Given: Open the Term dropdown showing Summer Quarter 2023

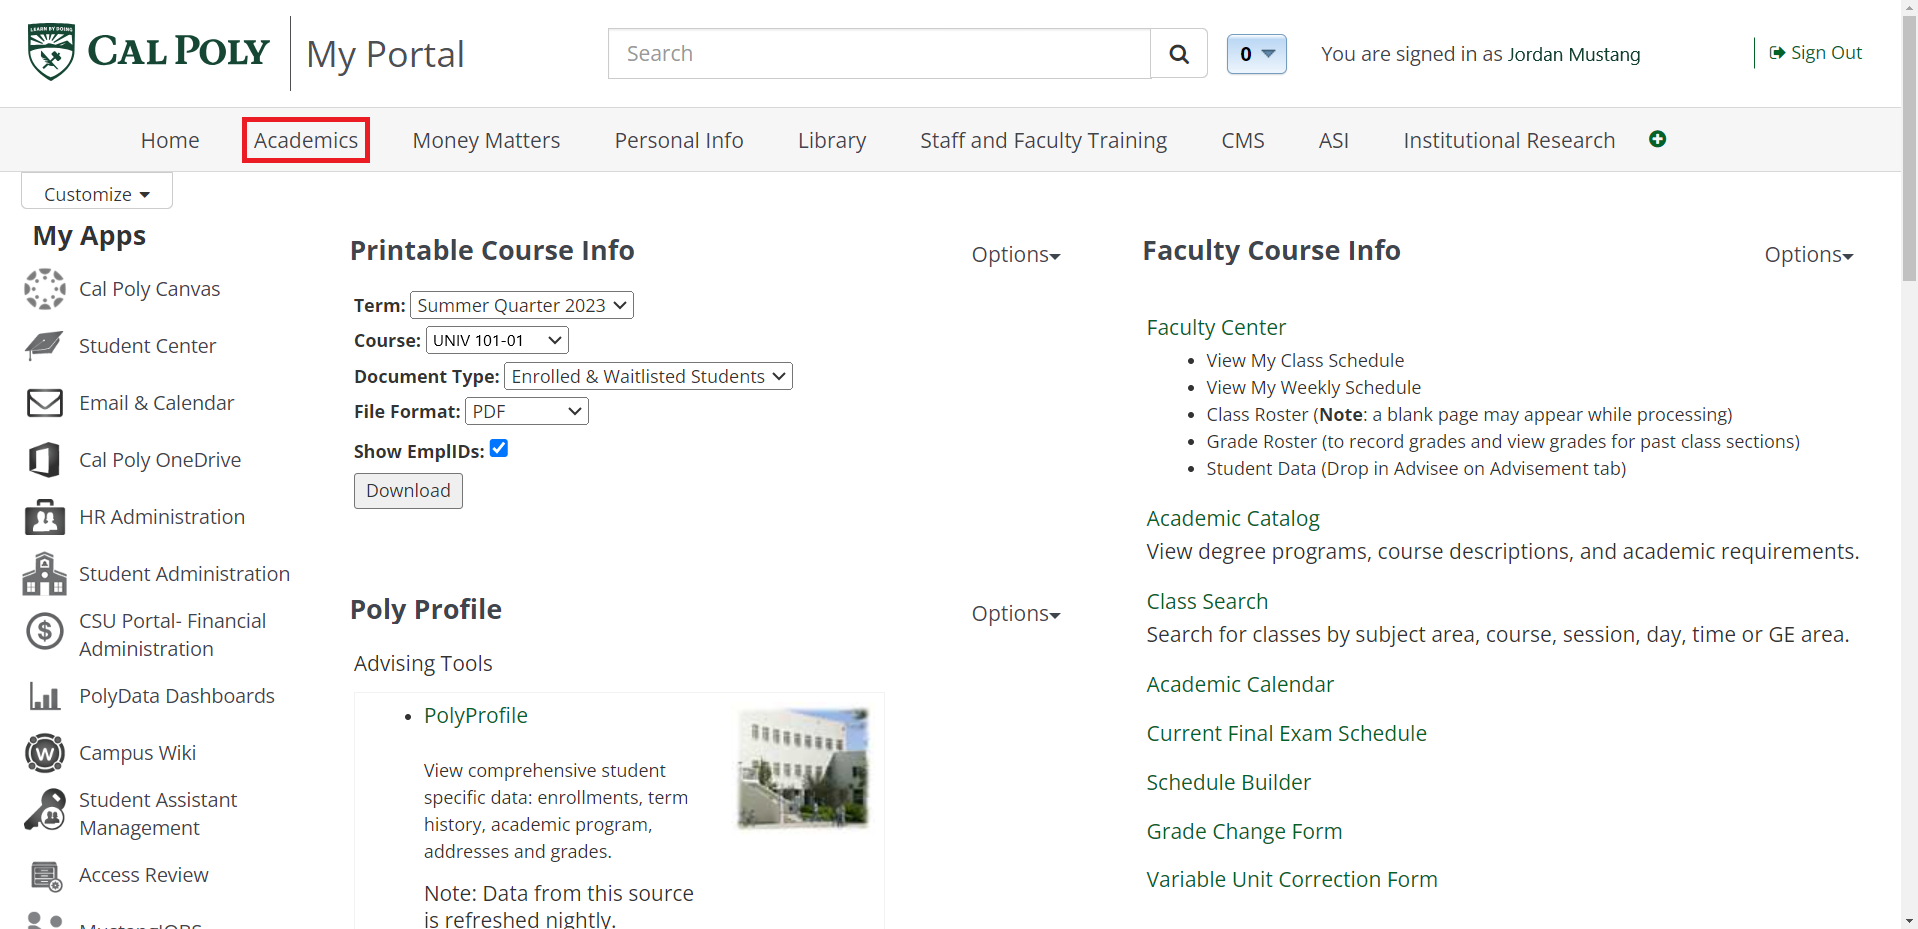Looking at the screenshot, I should tap(521, 305).
